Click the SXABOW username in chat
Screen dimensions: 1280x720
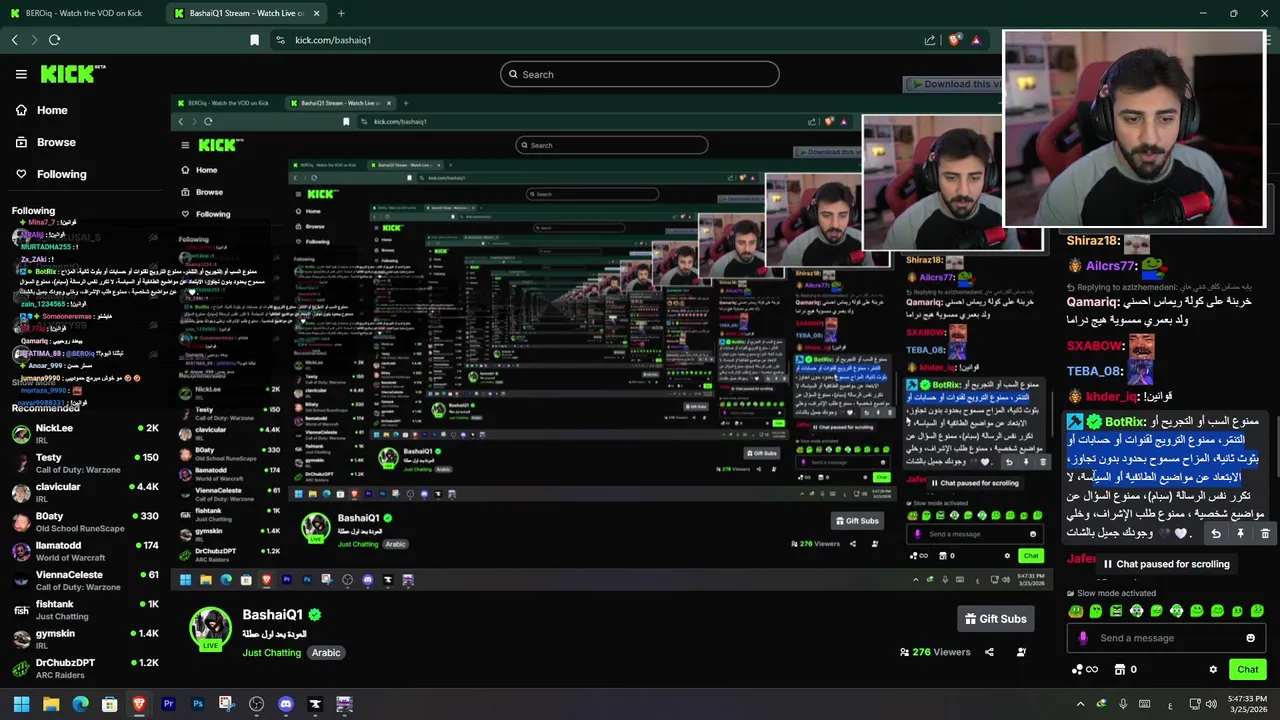point(1094,346)
